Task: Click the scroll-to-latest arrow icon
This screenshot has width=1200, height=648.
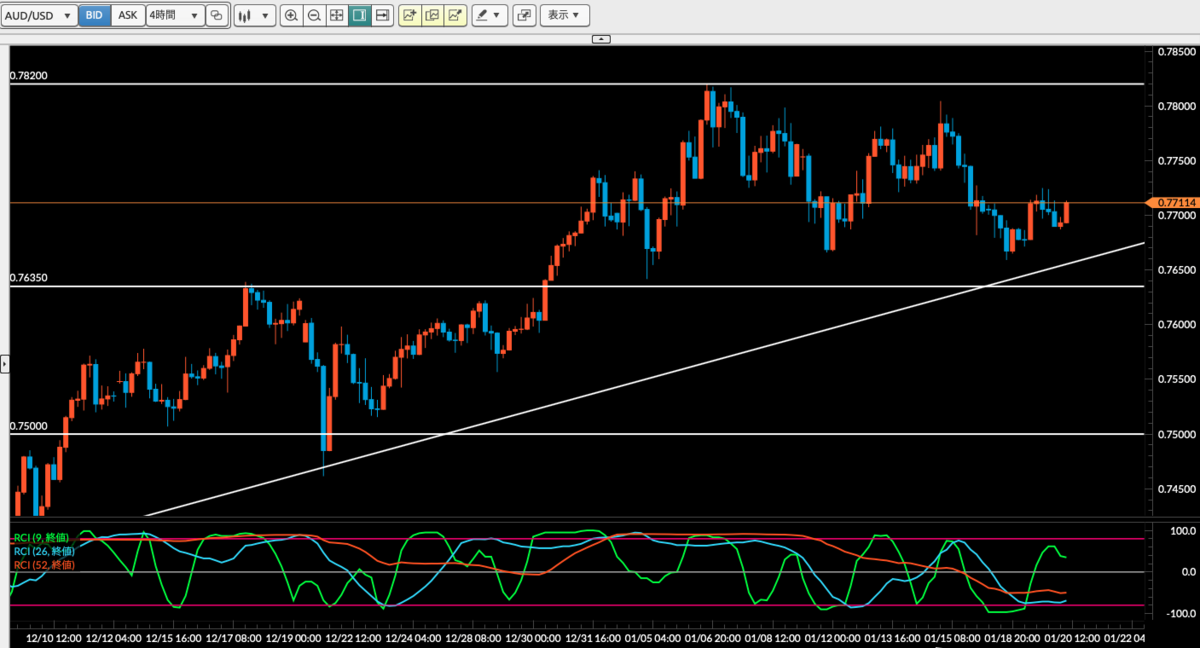Action: pyautogui.click(x=382, y=15)
